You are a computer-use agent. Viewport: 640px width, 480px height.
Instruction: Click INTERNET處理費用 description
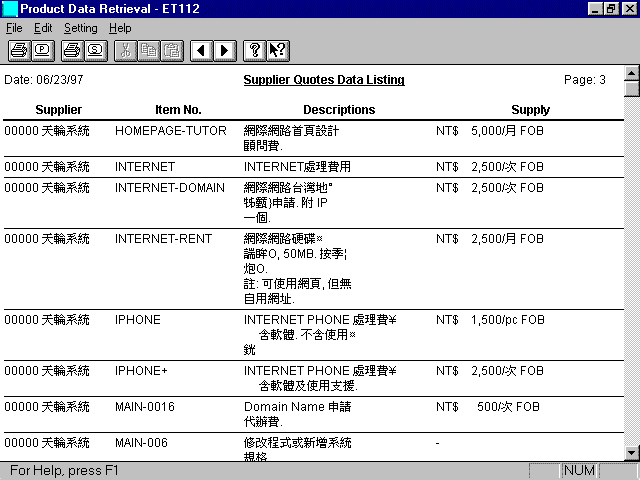297,167
